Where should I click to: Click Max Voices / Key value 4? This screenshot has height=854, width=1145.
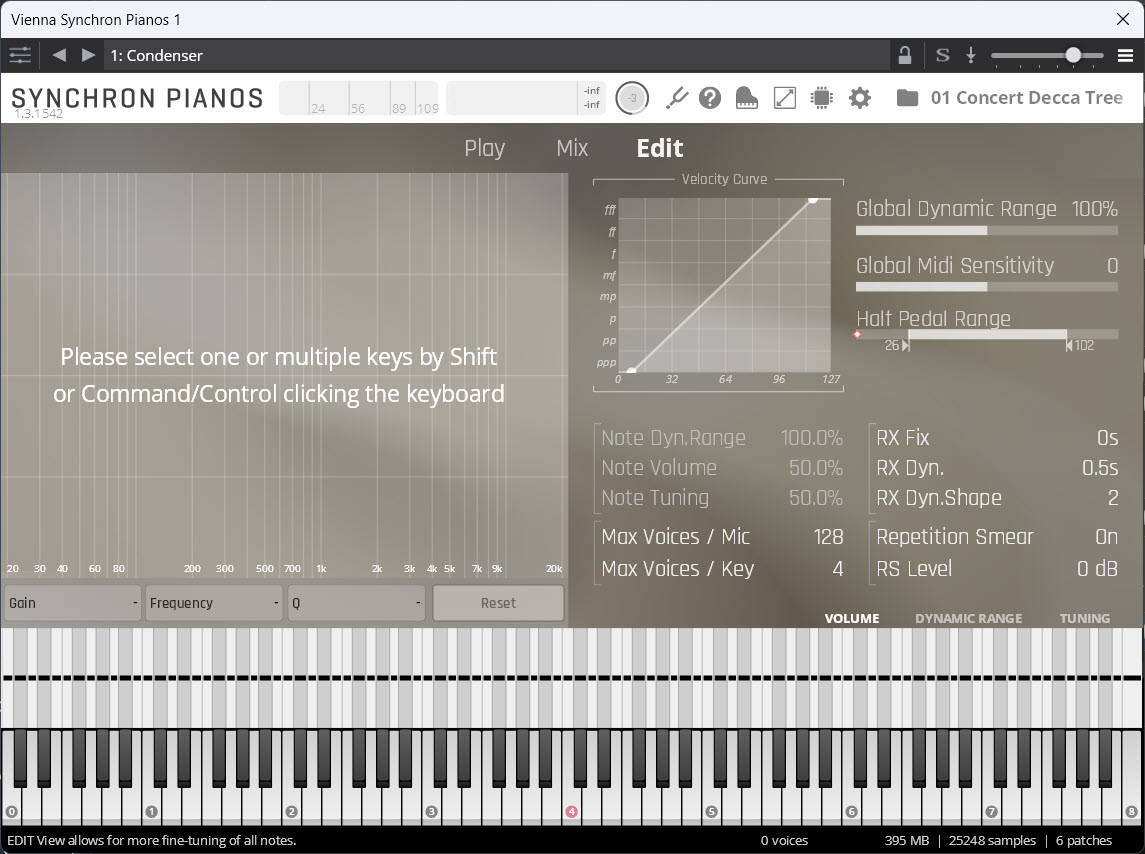838,568
